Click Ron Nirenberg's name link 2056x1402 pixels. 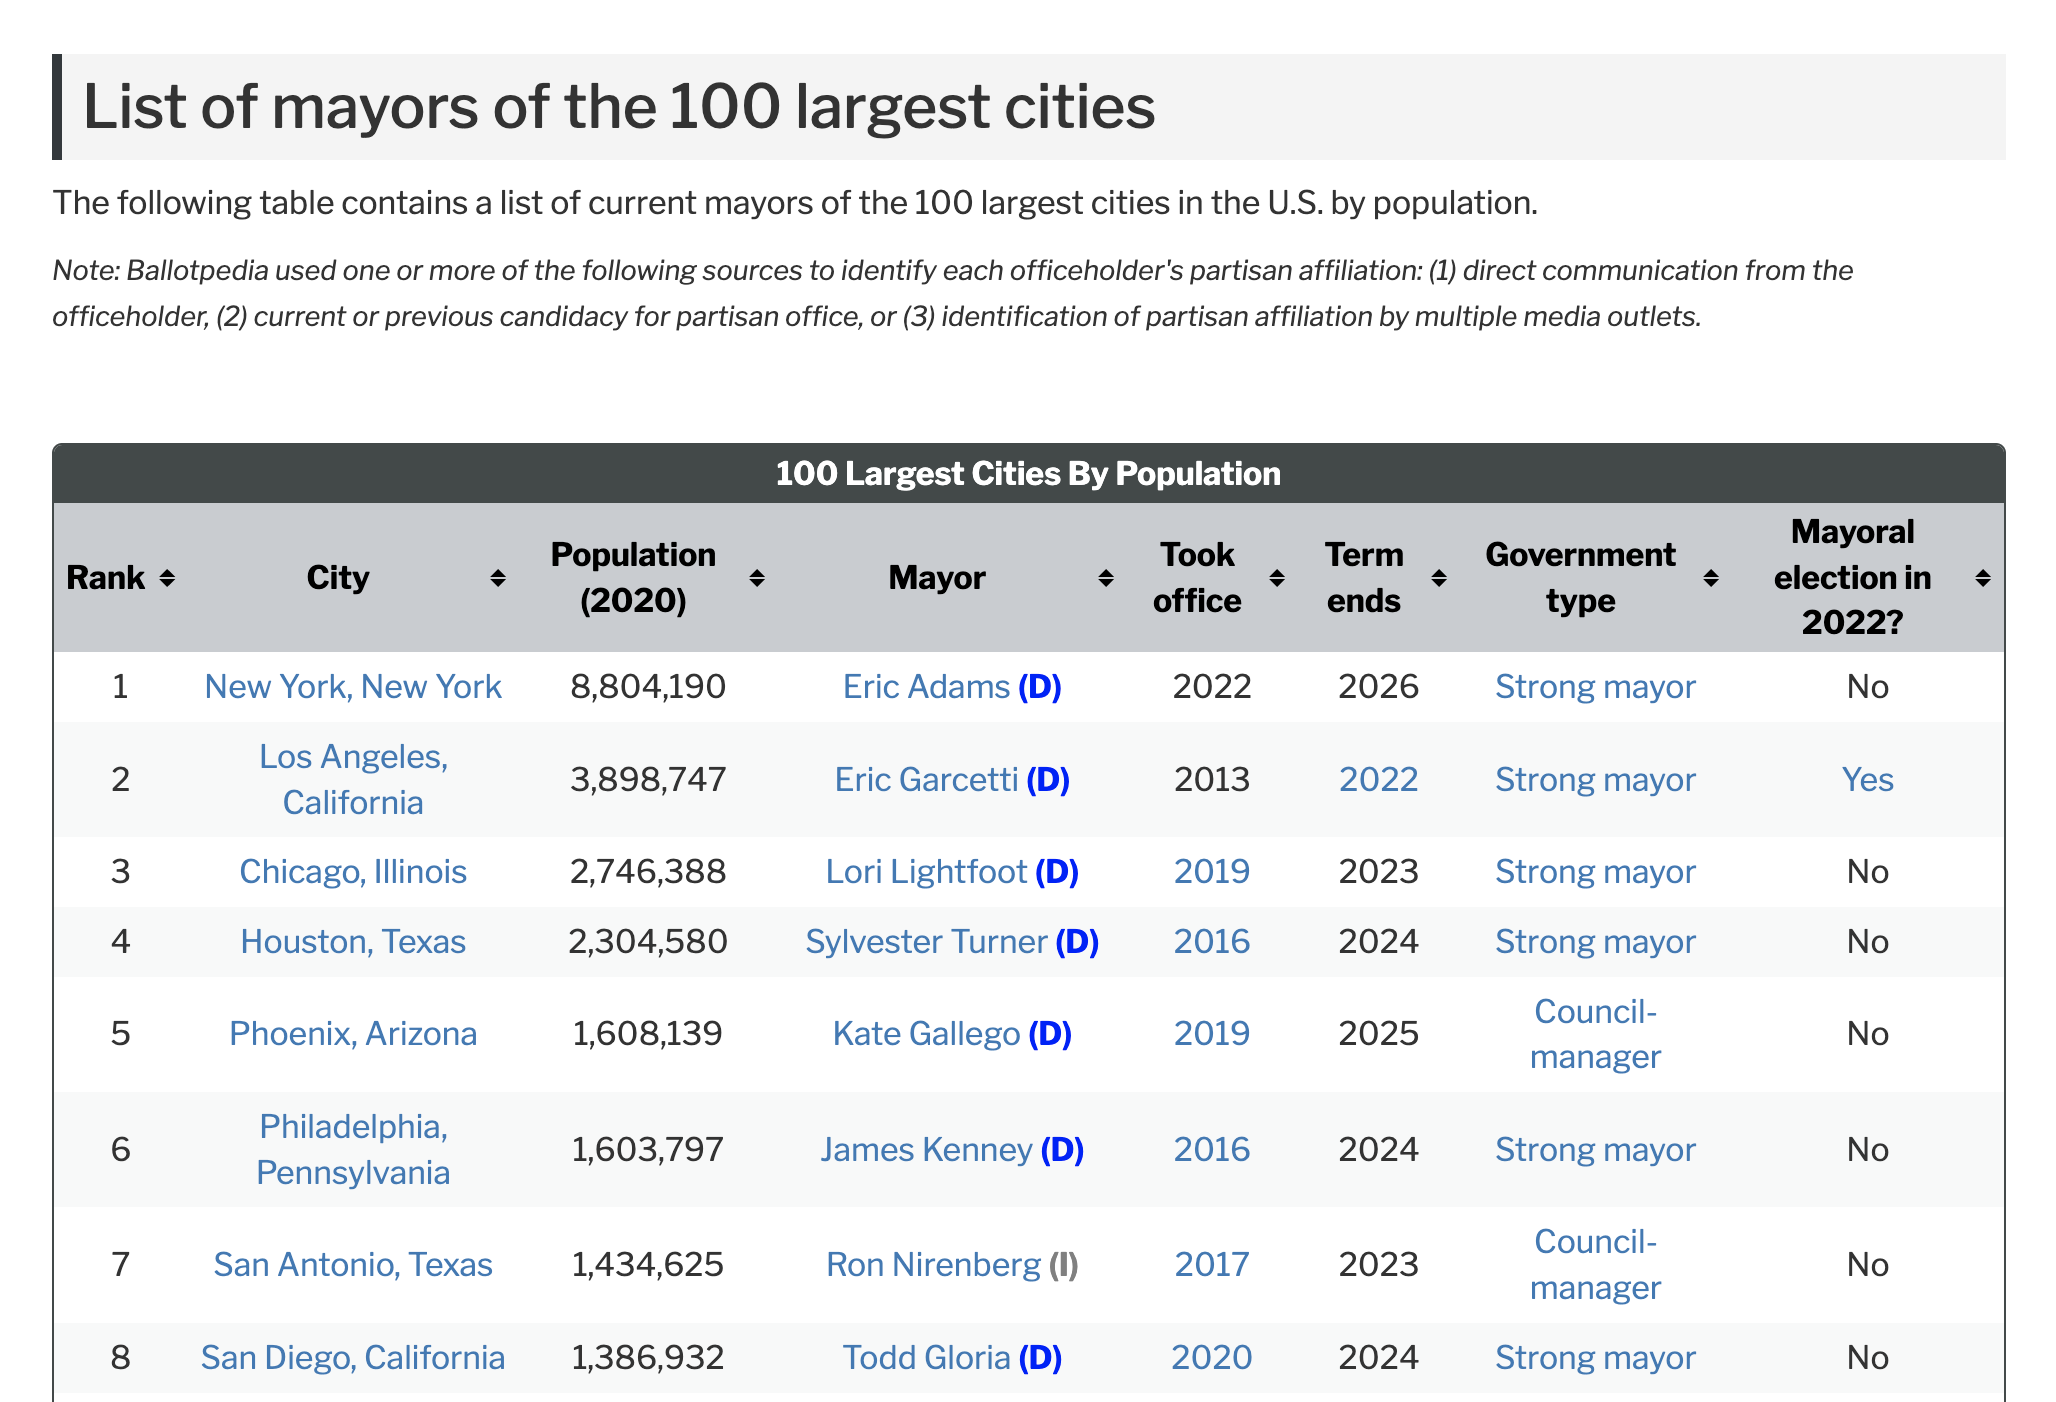pos(933,1265)
